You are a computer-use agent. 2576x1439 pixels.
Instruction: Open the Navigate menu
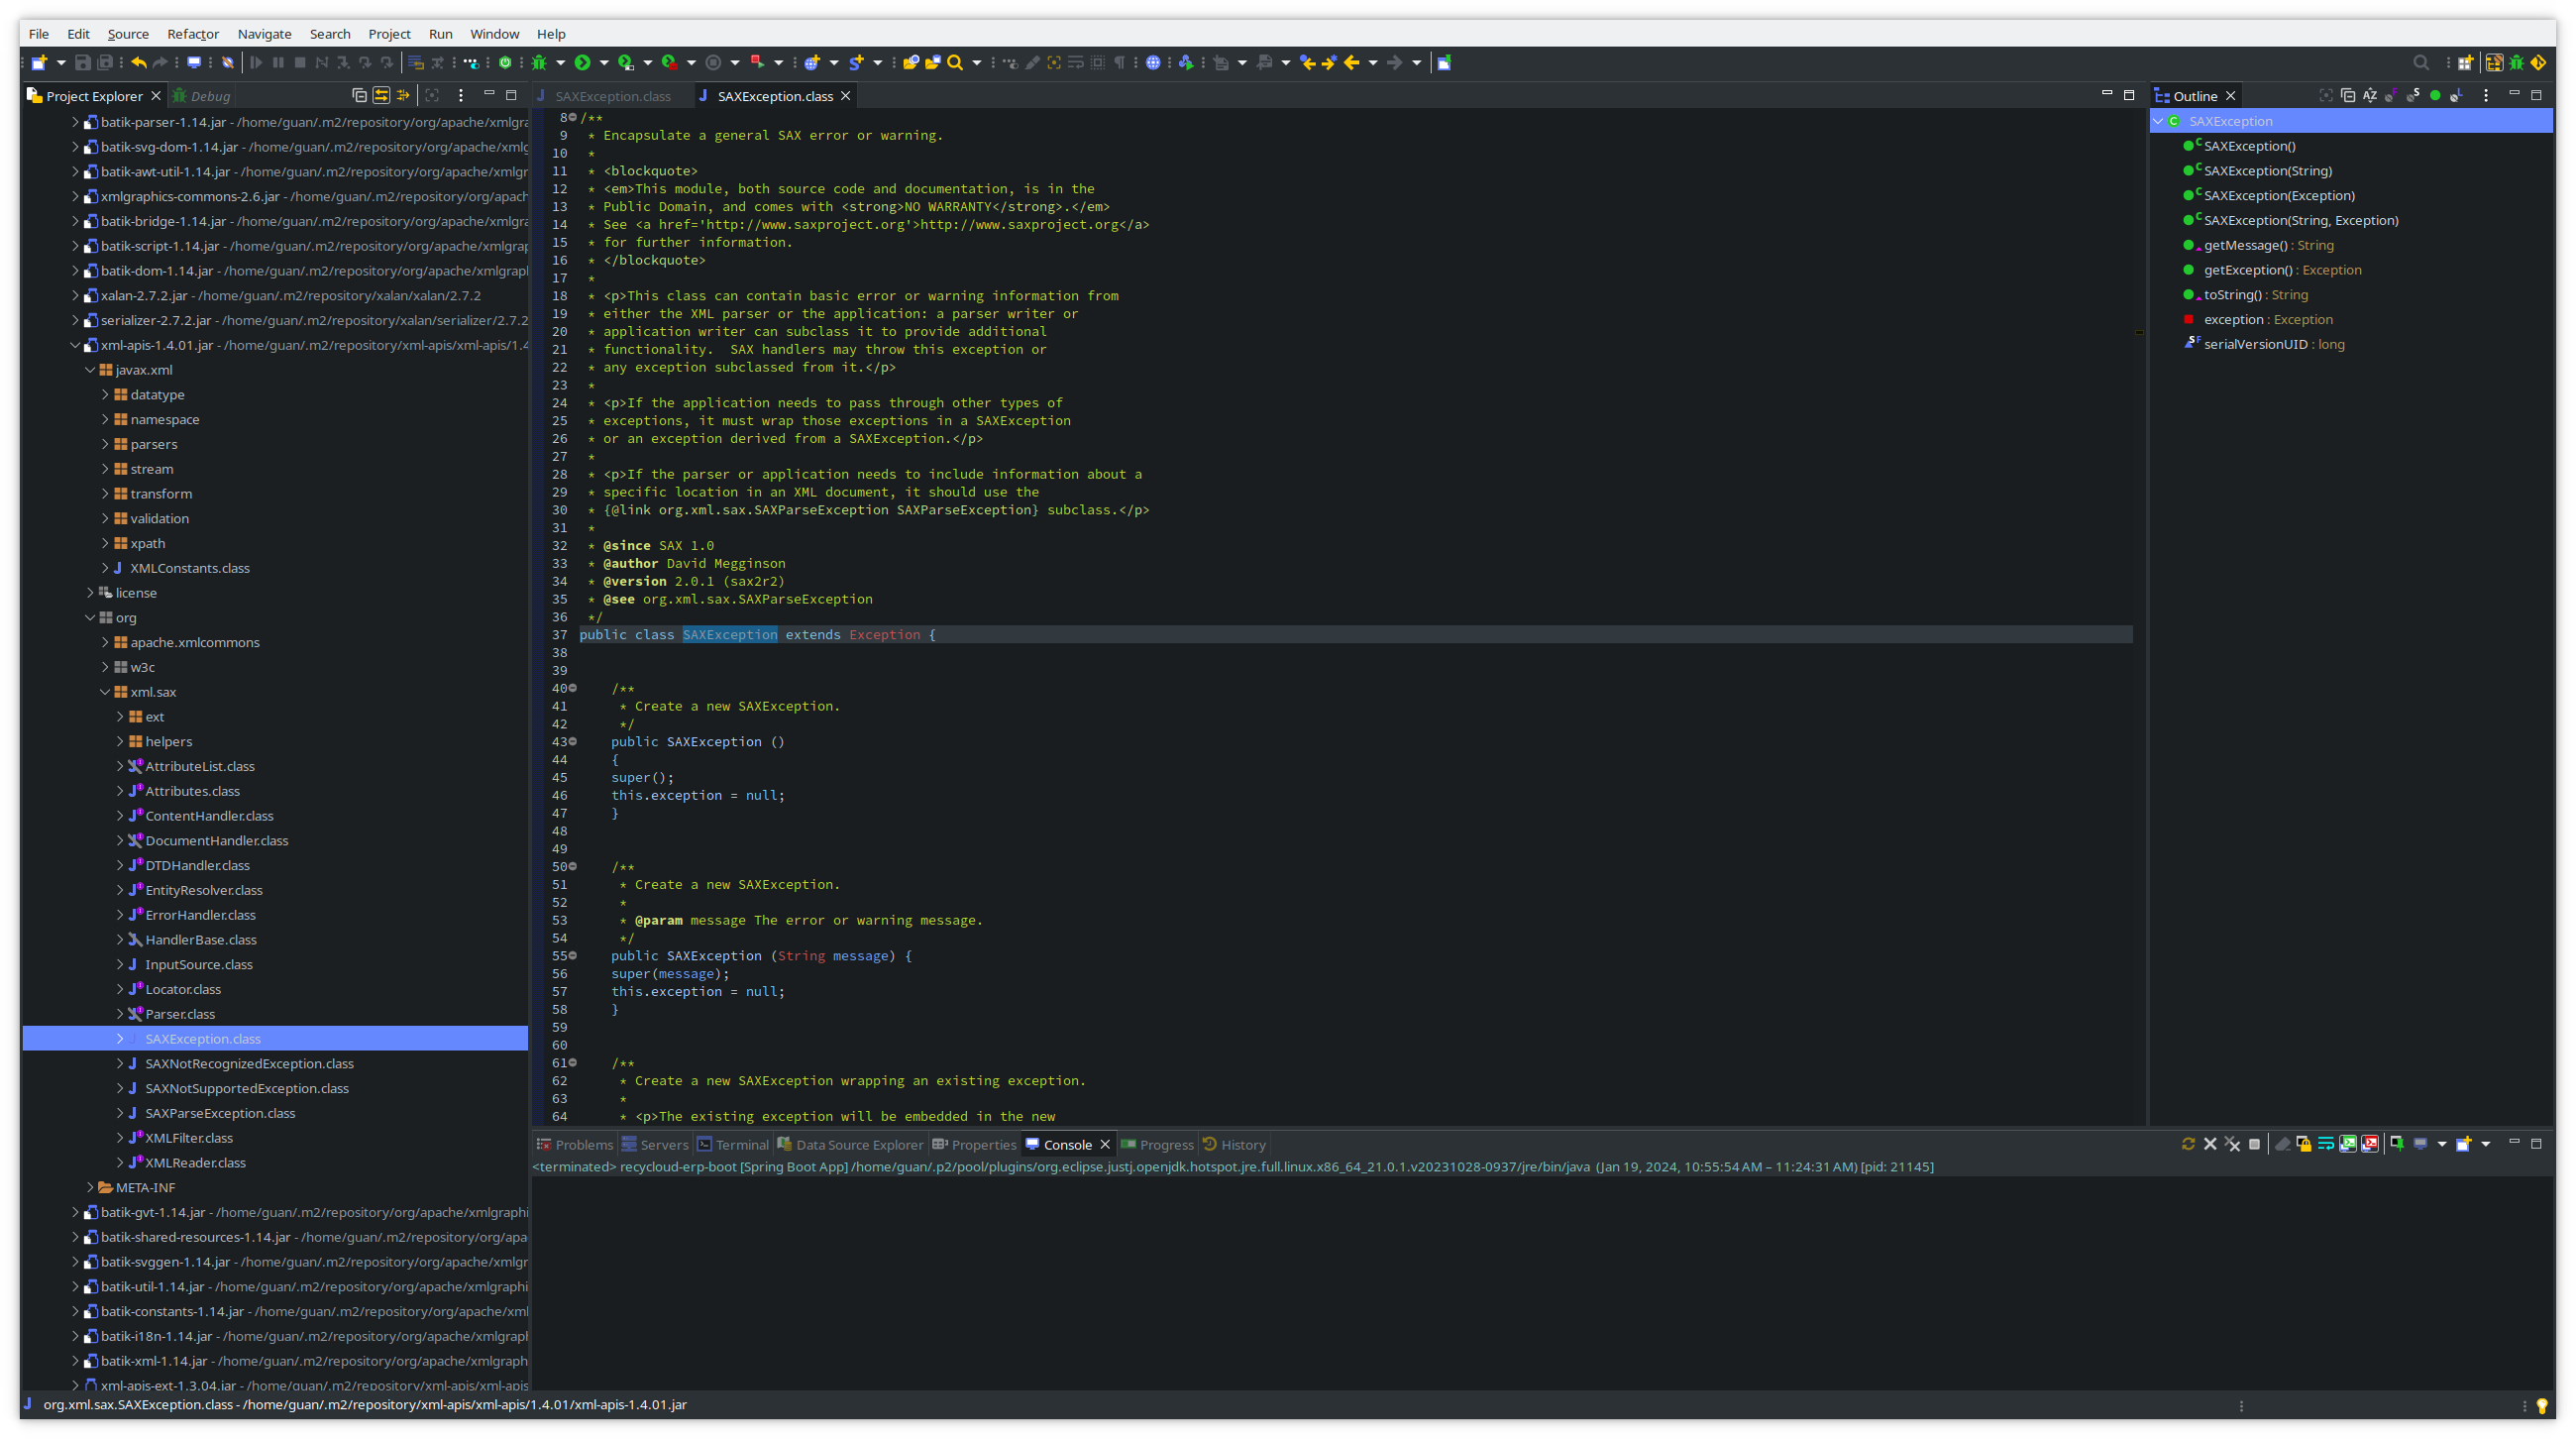[264, 33]
